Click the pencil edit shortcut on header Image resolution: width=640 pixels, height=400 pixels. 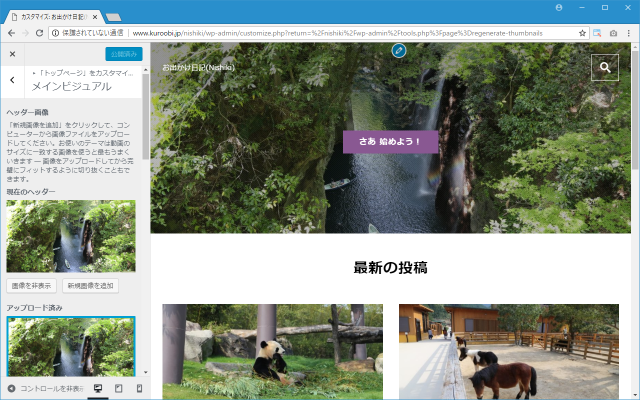(399, 50)
